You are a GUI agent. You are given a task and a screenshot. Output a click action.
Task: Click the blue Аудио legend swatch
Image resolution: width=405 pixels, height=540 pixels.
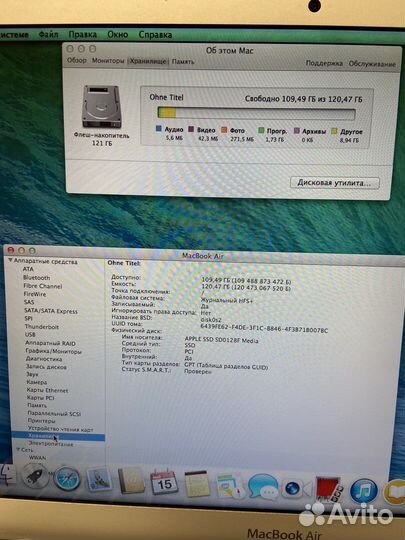click(158, 129)
